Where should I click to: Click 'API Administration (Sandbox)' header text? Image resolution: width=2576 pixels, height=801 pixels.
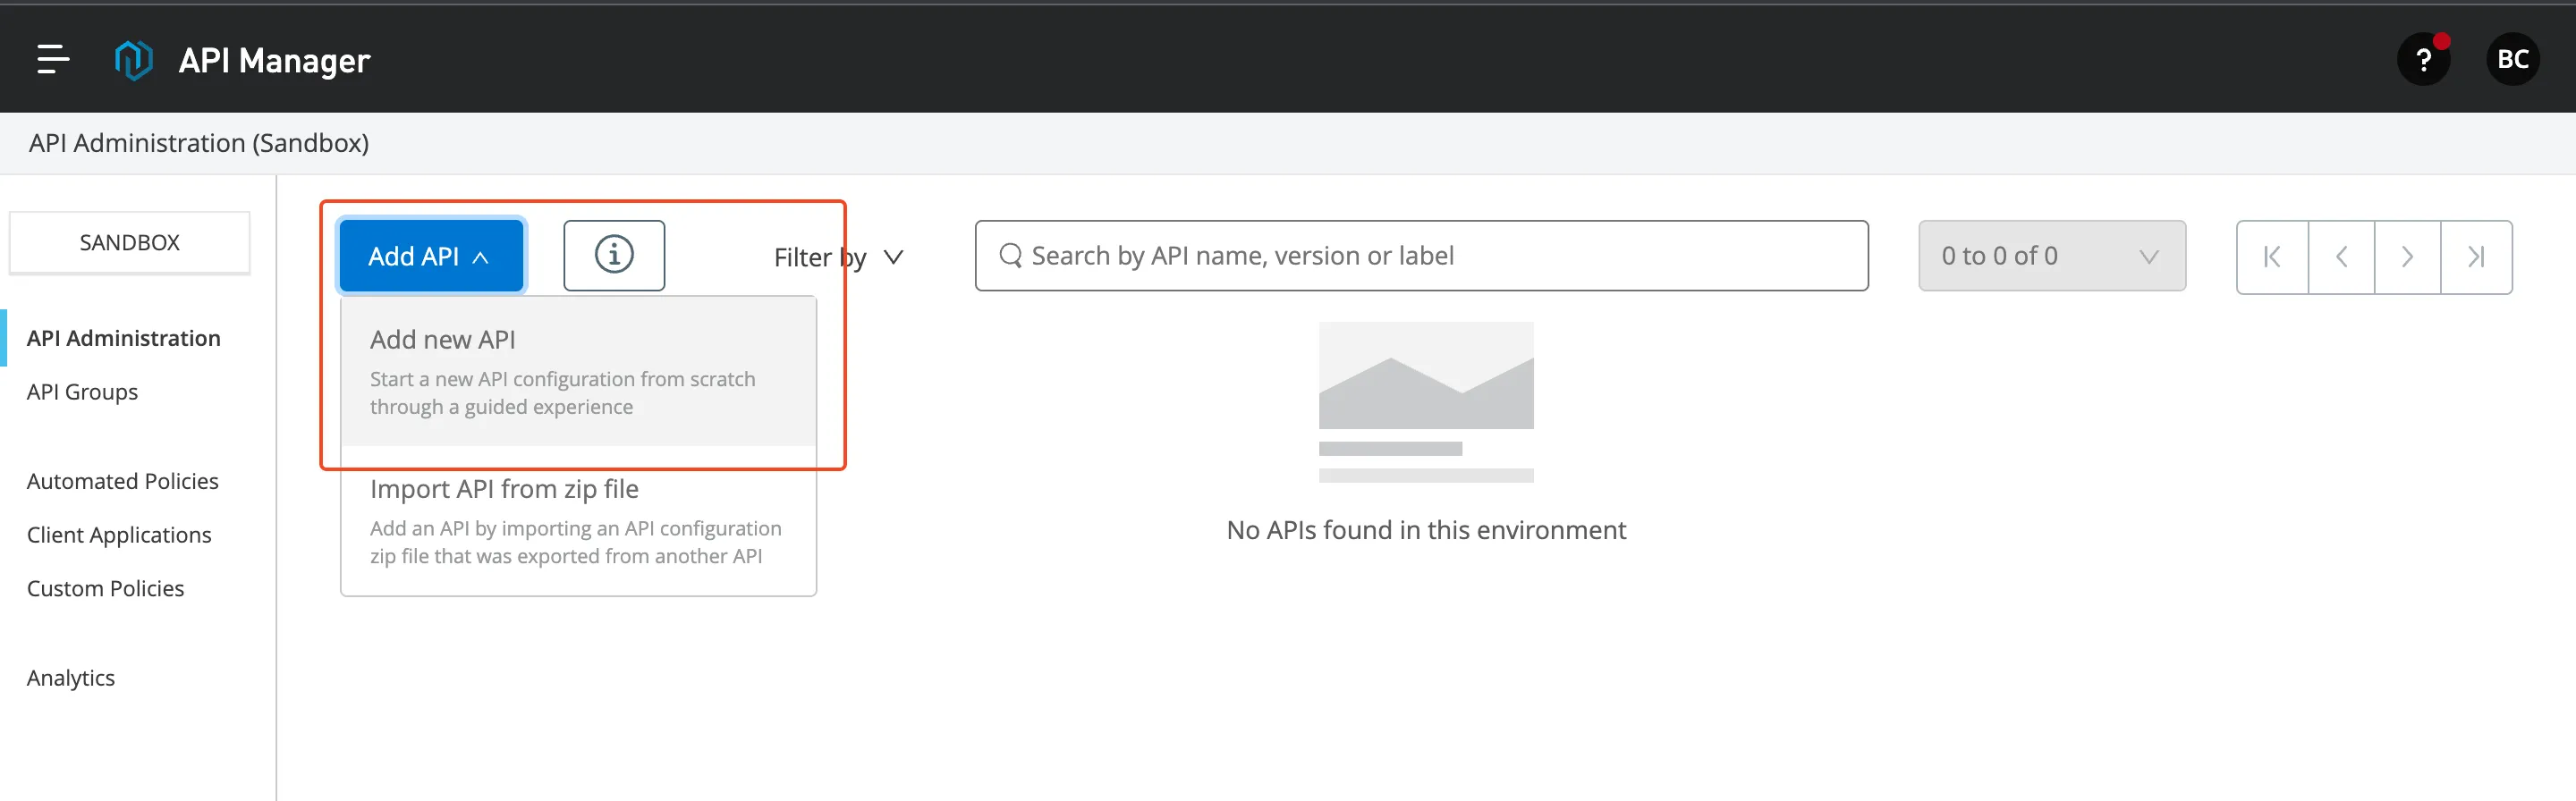pos(199,143)
